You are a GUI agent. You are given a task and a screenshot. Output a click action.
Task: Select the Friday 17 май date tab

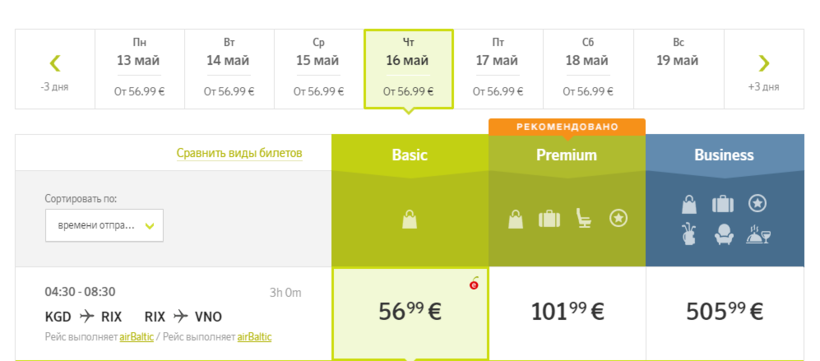point(498,69)
